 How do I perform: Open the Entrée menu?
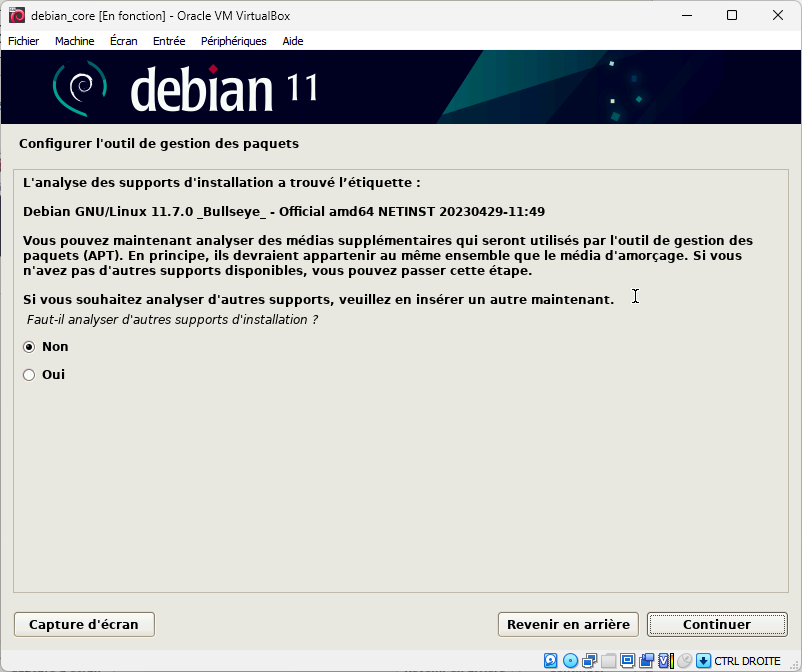pos(169,41)
